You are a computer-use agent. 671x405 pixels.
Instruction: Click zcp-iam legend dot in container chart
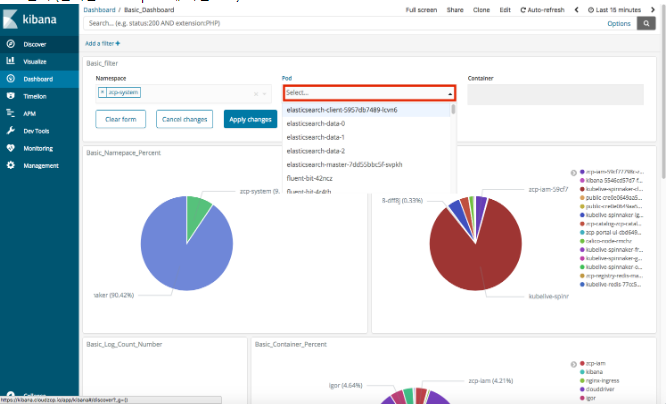click(582, 363)
